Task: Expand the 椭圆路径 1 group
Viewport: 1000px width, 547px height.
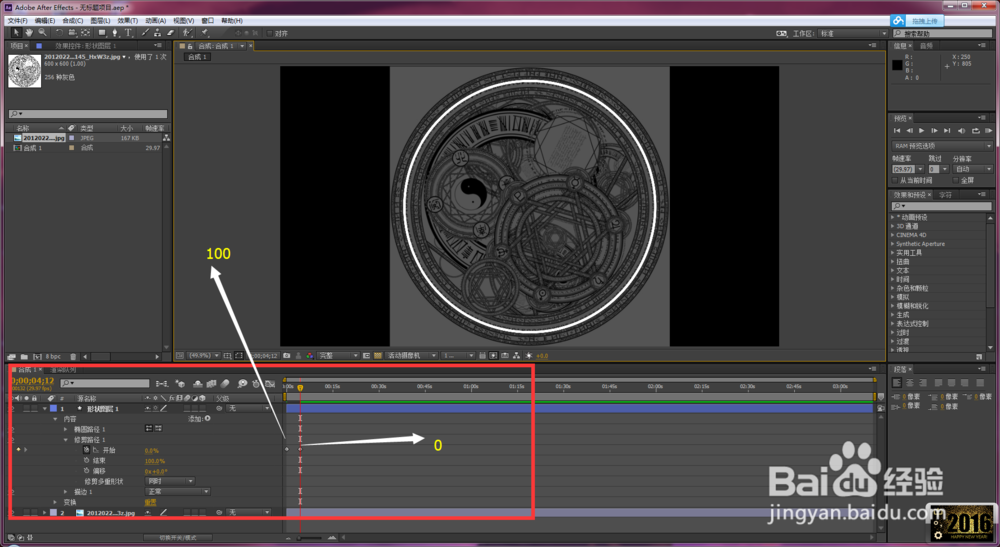Action: [x=66, y=430]
